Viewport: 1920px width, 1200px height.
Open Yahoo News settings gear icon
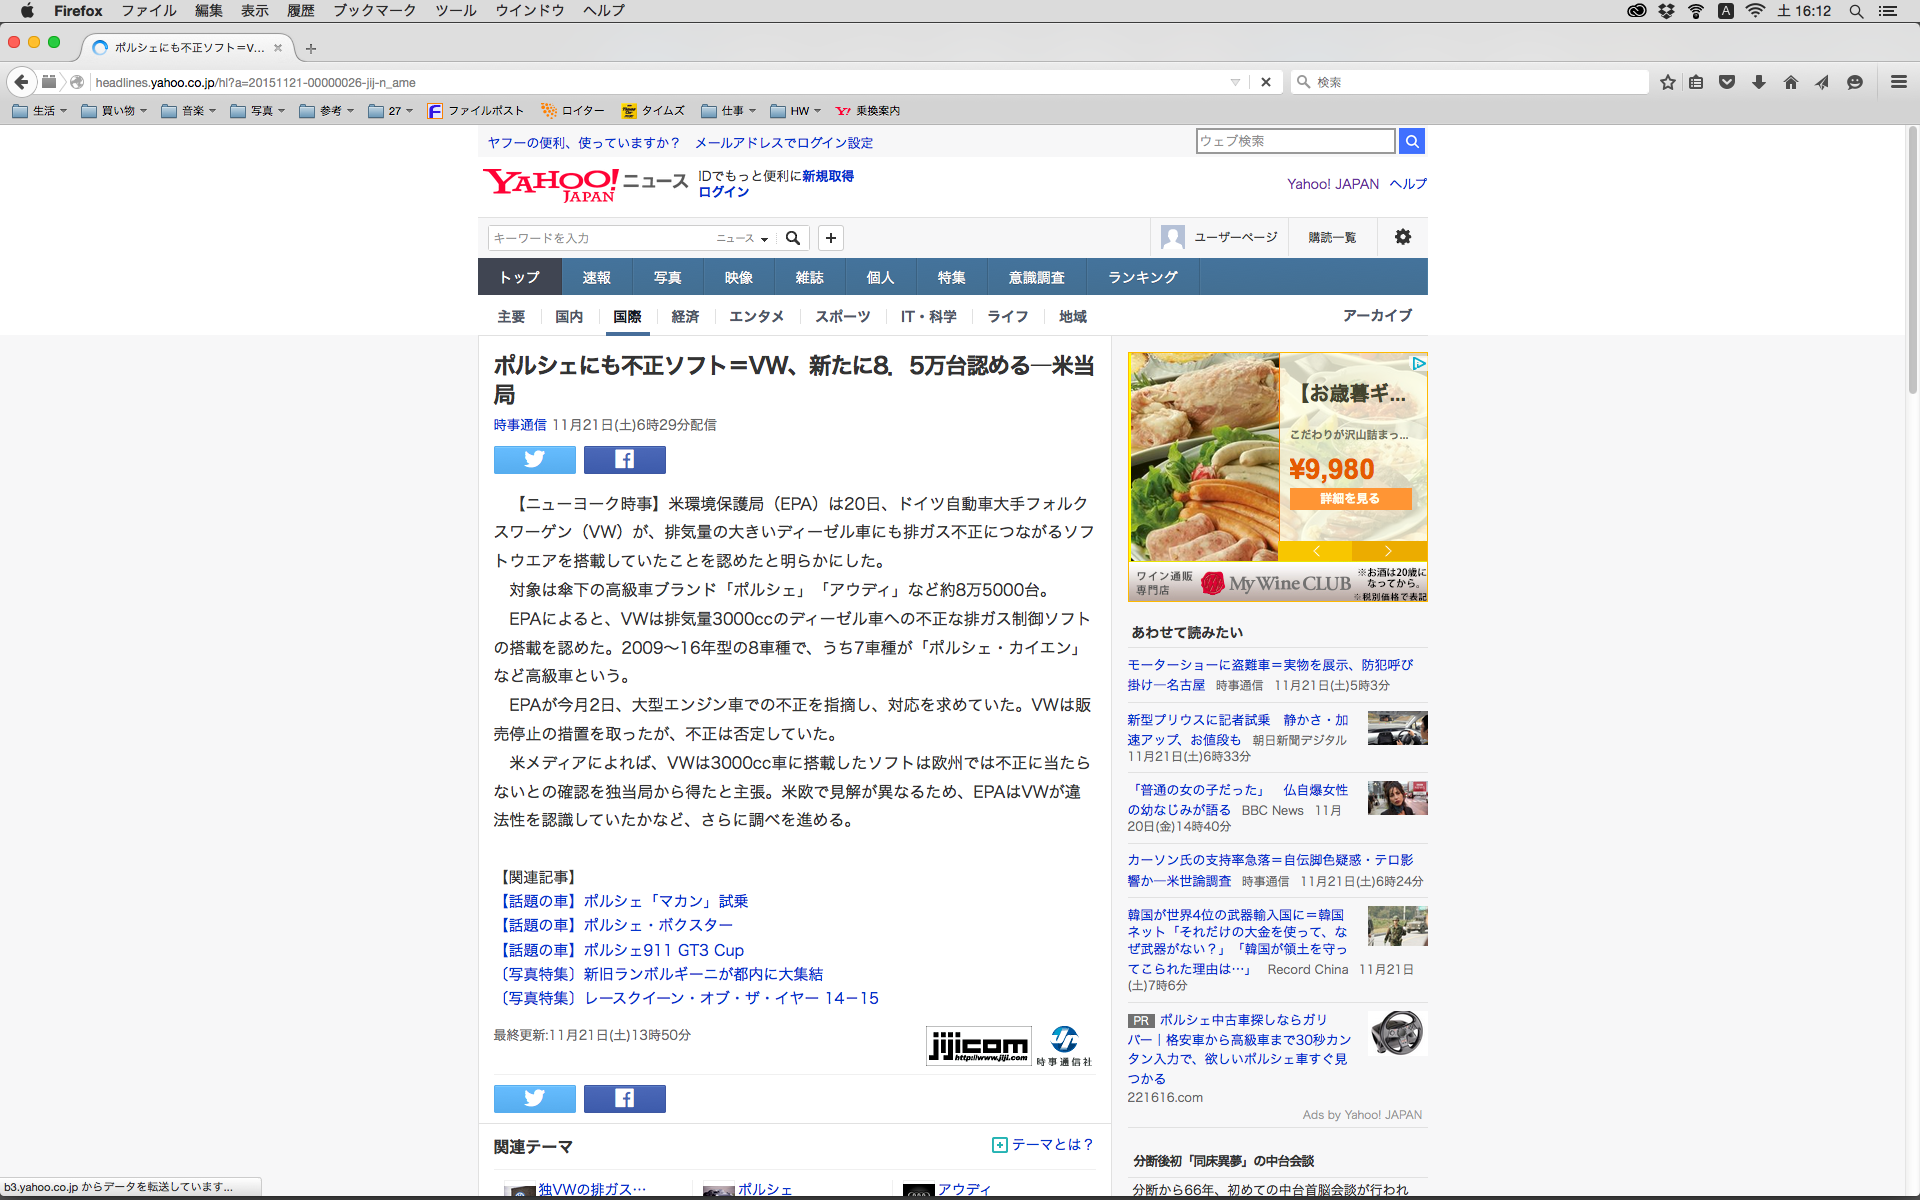(1403, 237)
